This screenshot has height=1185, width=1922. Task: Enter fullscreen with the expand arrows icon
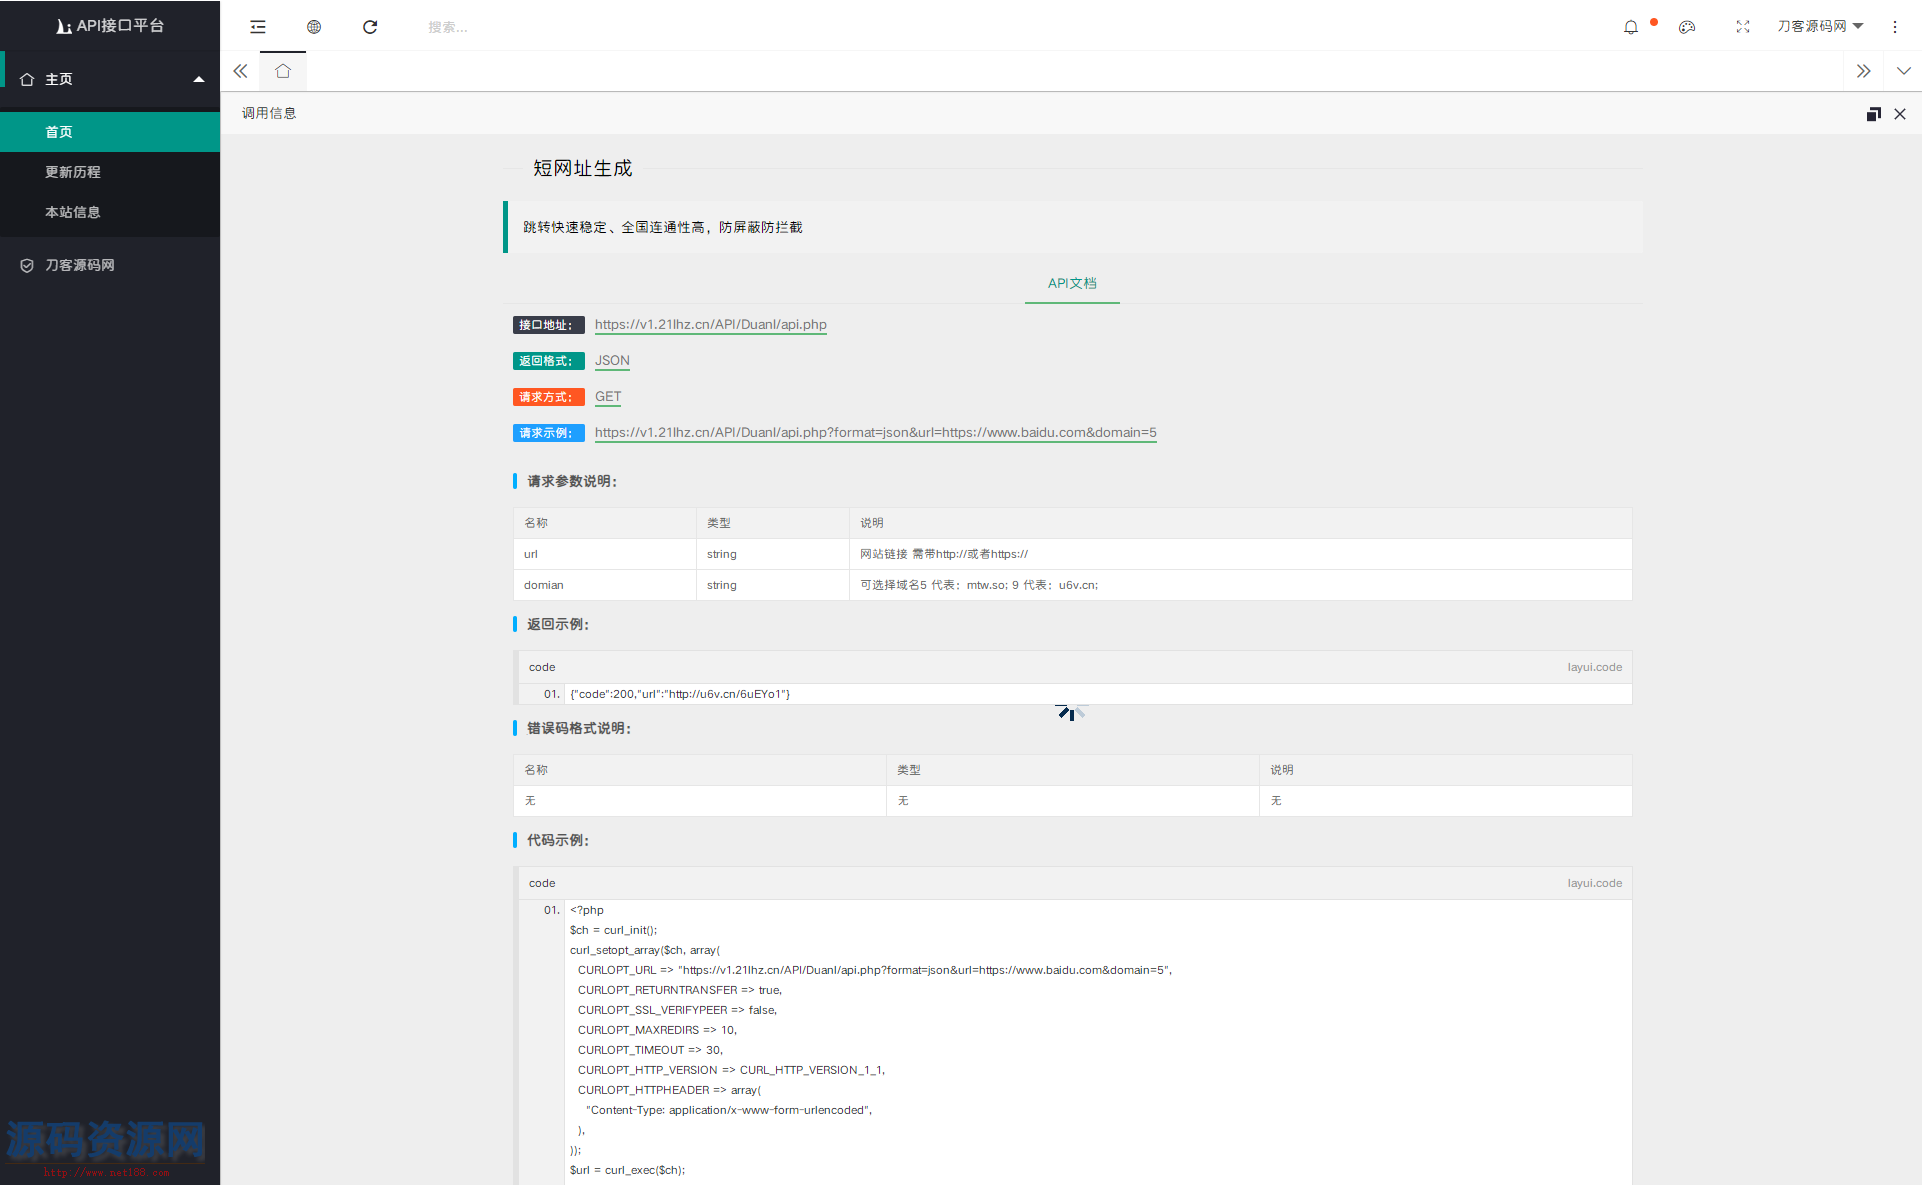[x=1743, y=27]
